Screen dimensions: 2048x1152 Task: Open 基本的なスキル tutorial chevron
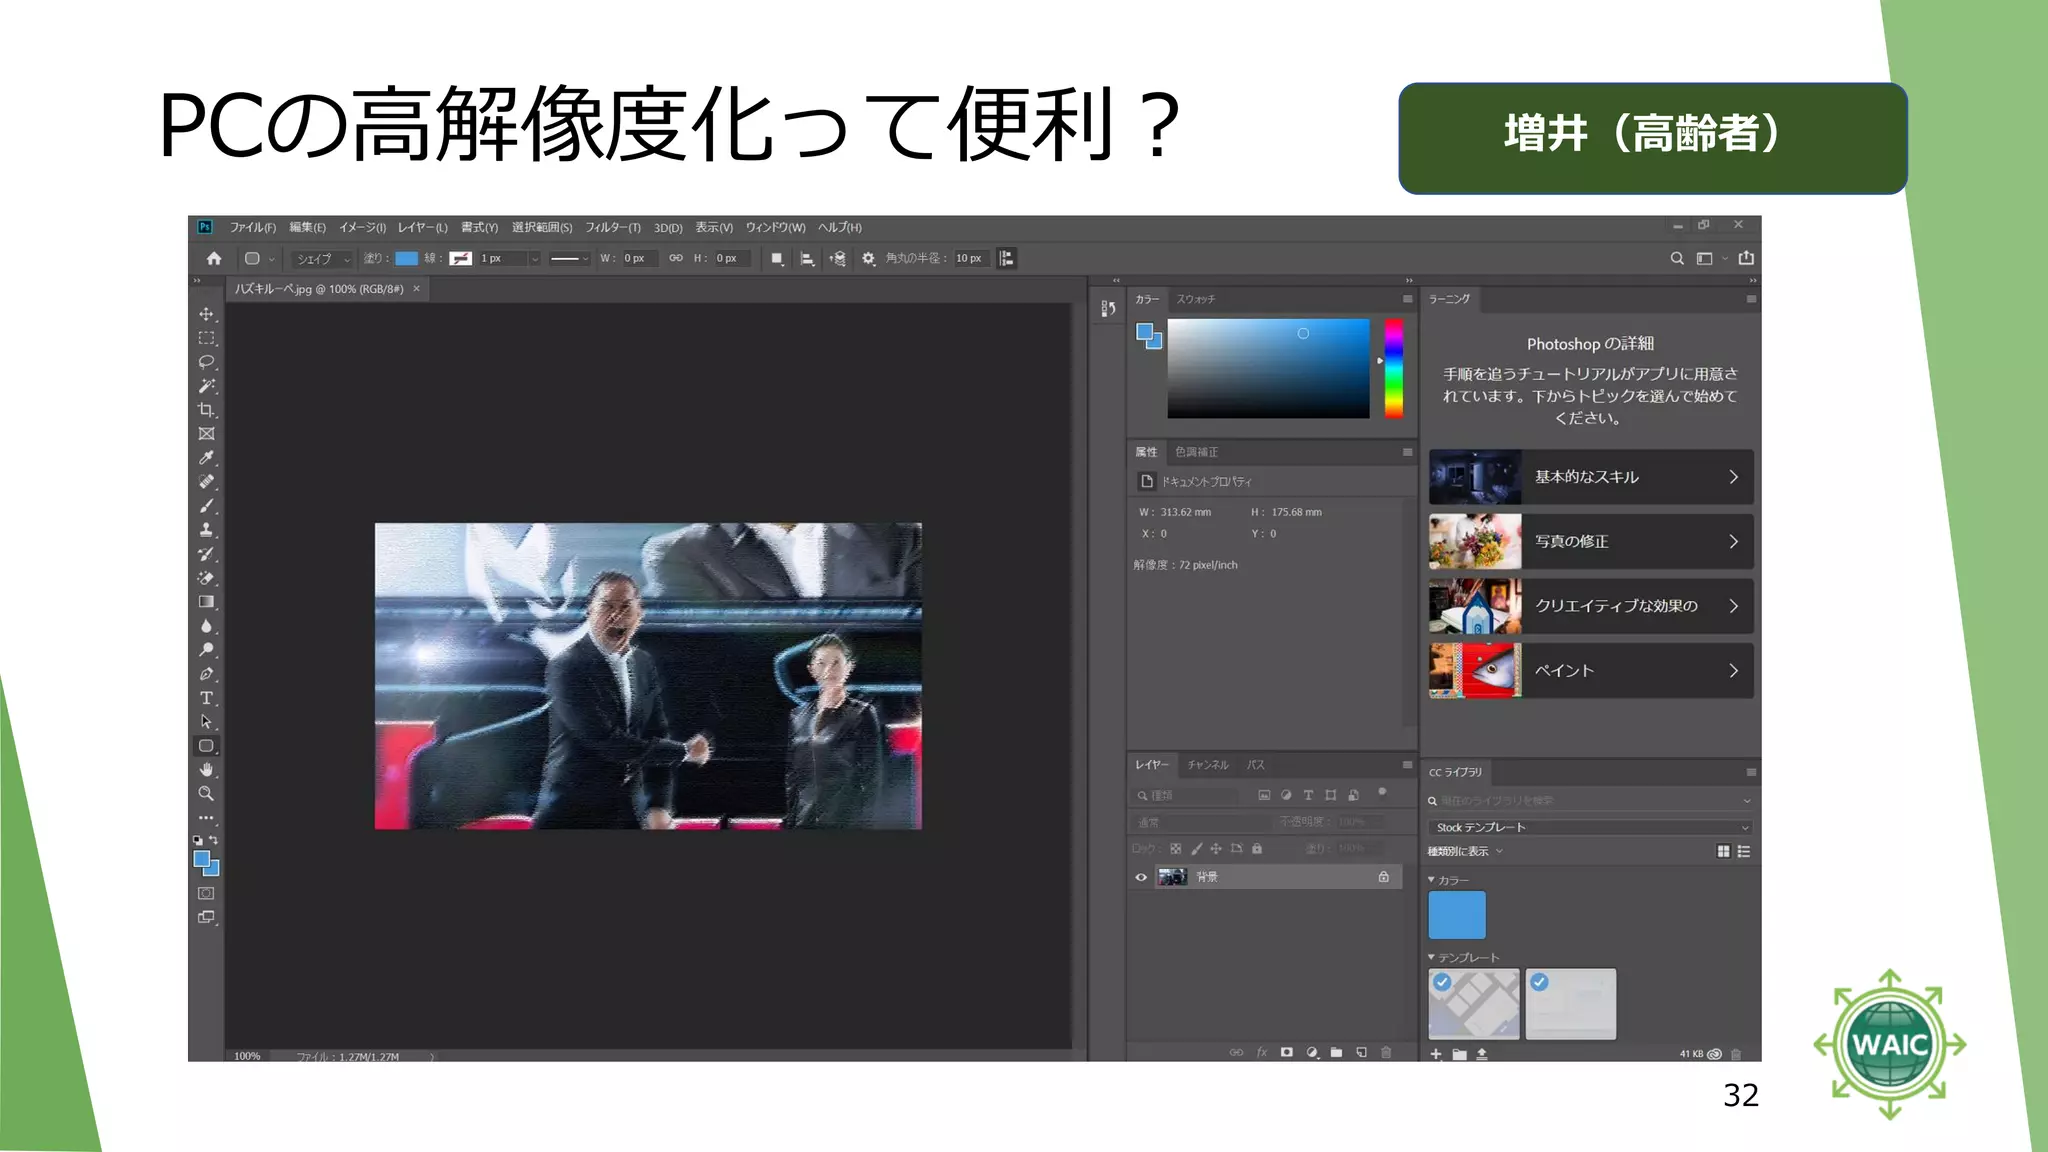(1734, 477)
